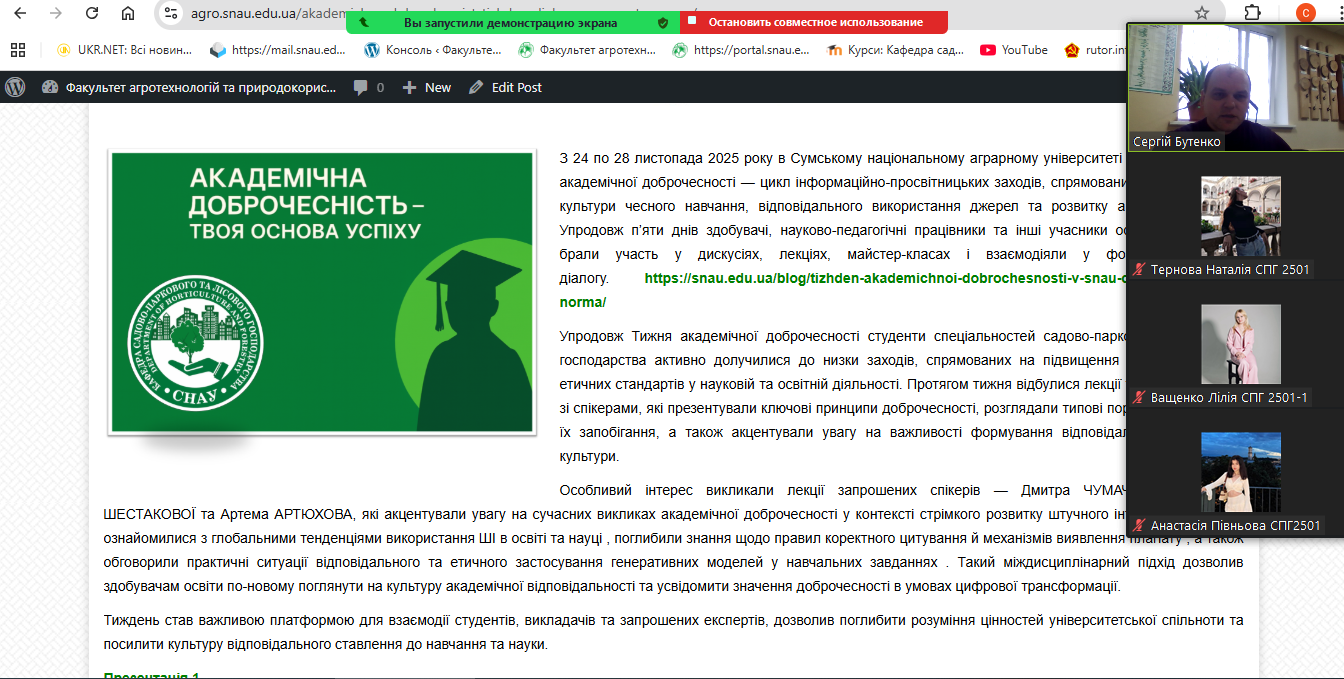Click Edit Post in admin bar

505,87
